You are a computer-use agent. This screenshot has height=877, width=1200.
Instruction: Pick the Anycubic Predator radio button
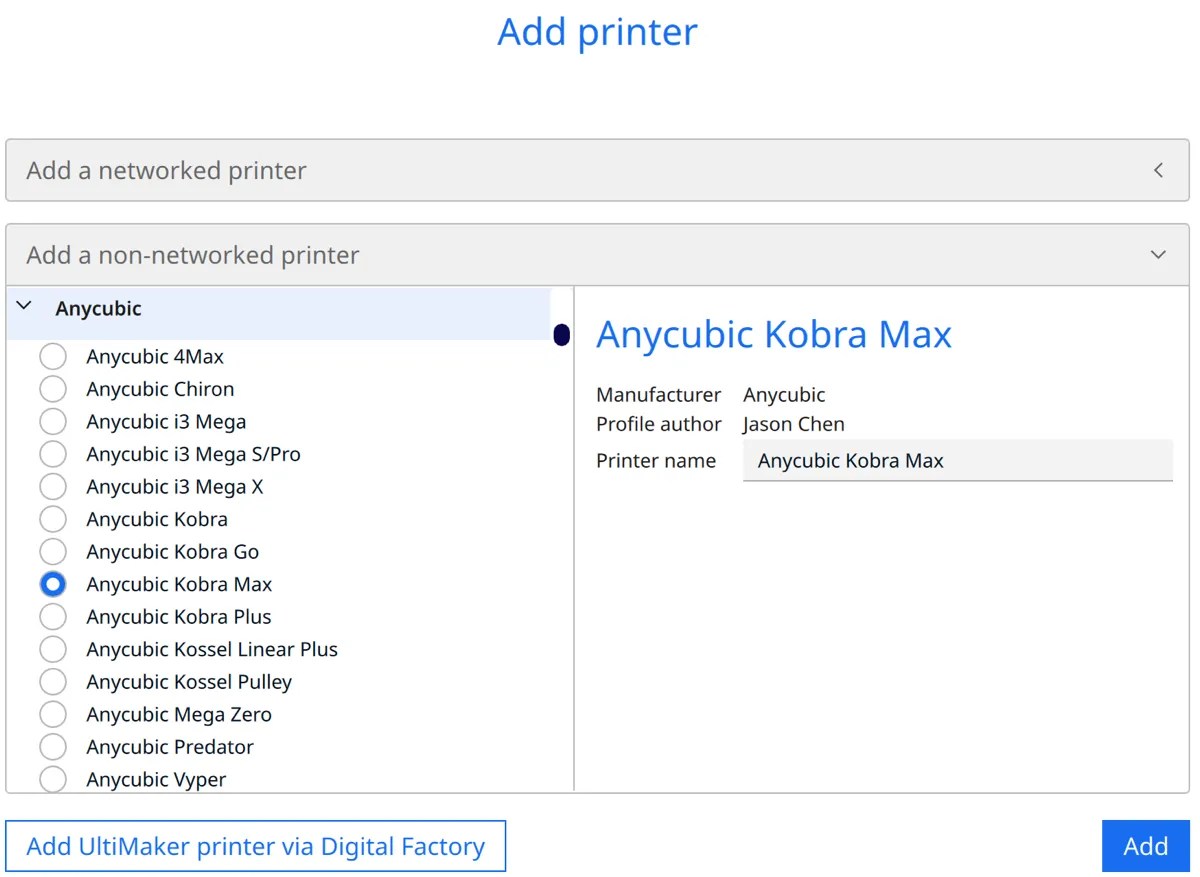click(53, 746)
